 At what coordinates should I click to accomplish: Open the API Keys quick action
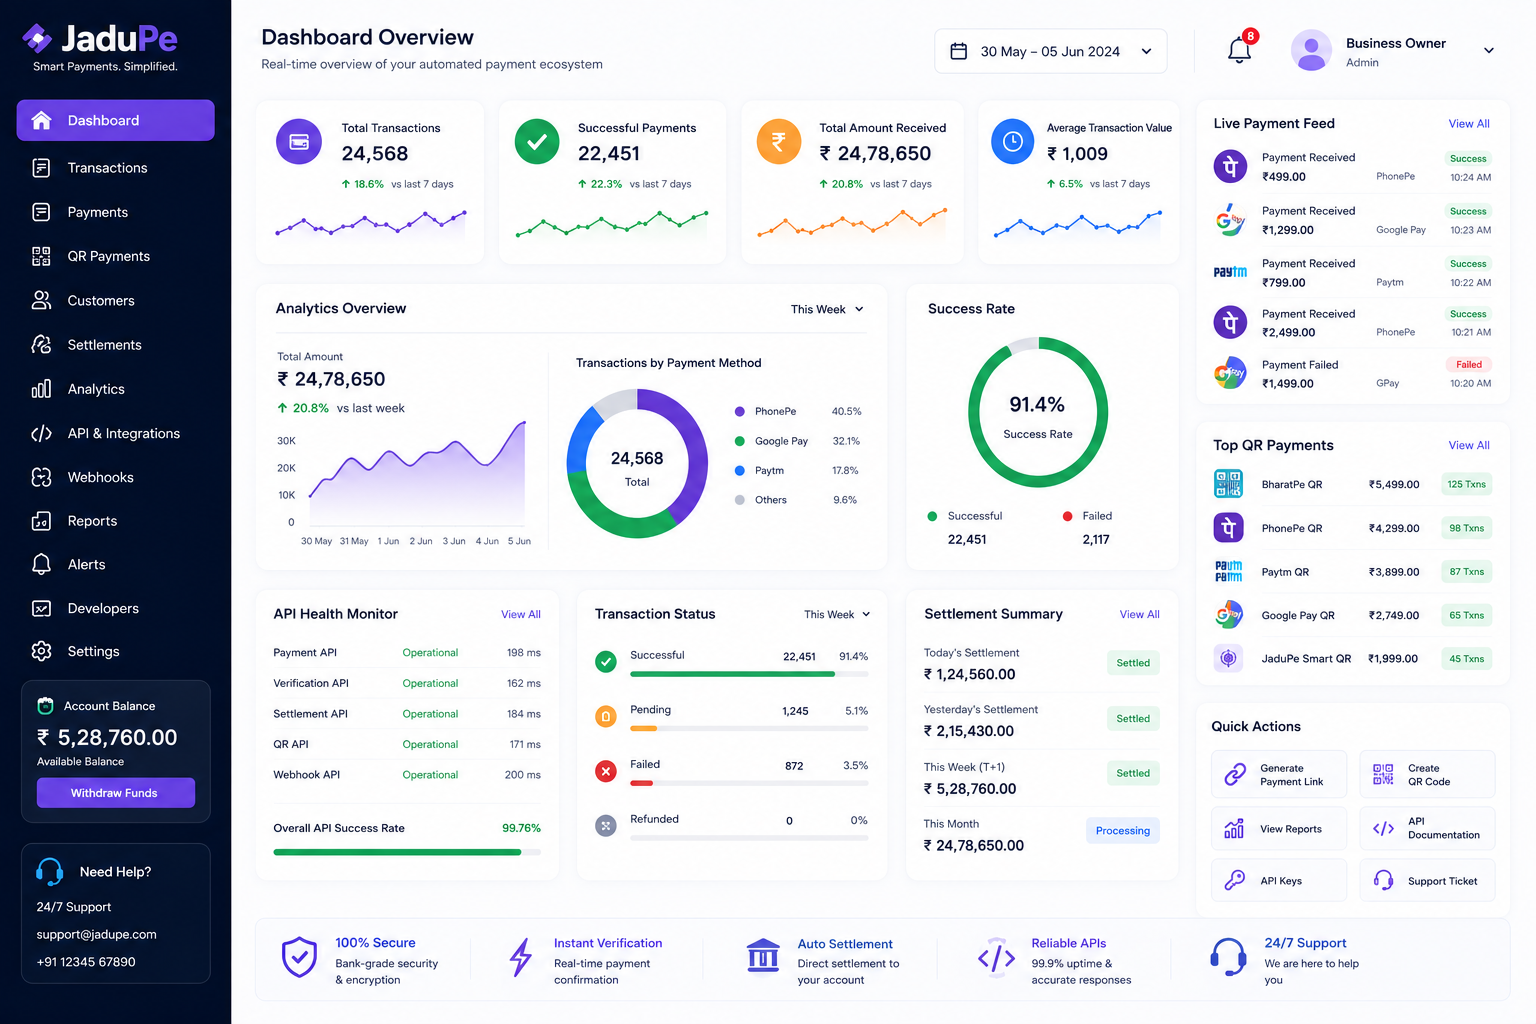click(x=1279, y=880)
